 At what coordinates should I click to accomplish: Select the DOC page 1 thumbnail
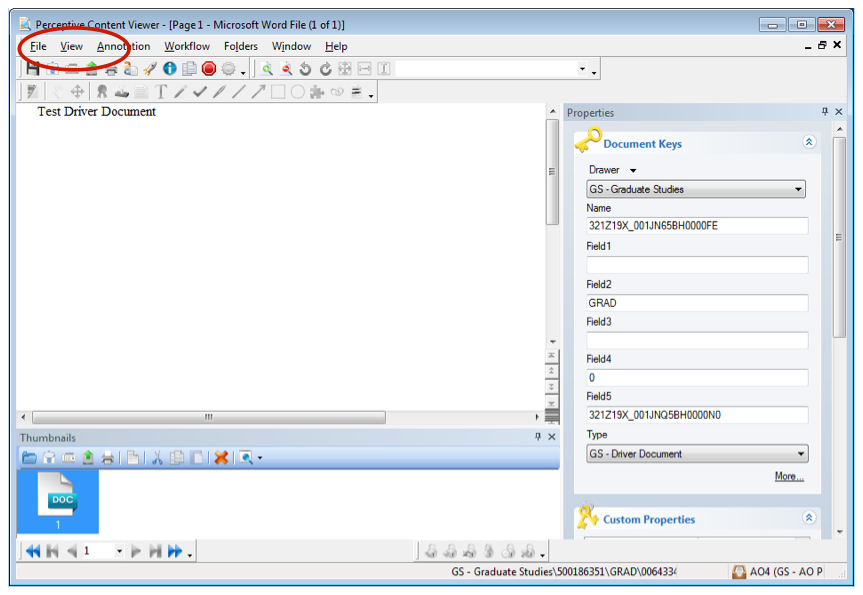click(x=58, y=500)
